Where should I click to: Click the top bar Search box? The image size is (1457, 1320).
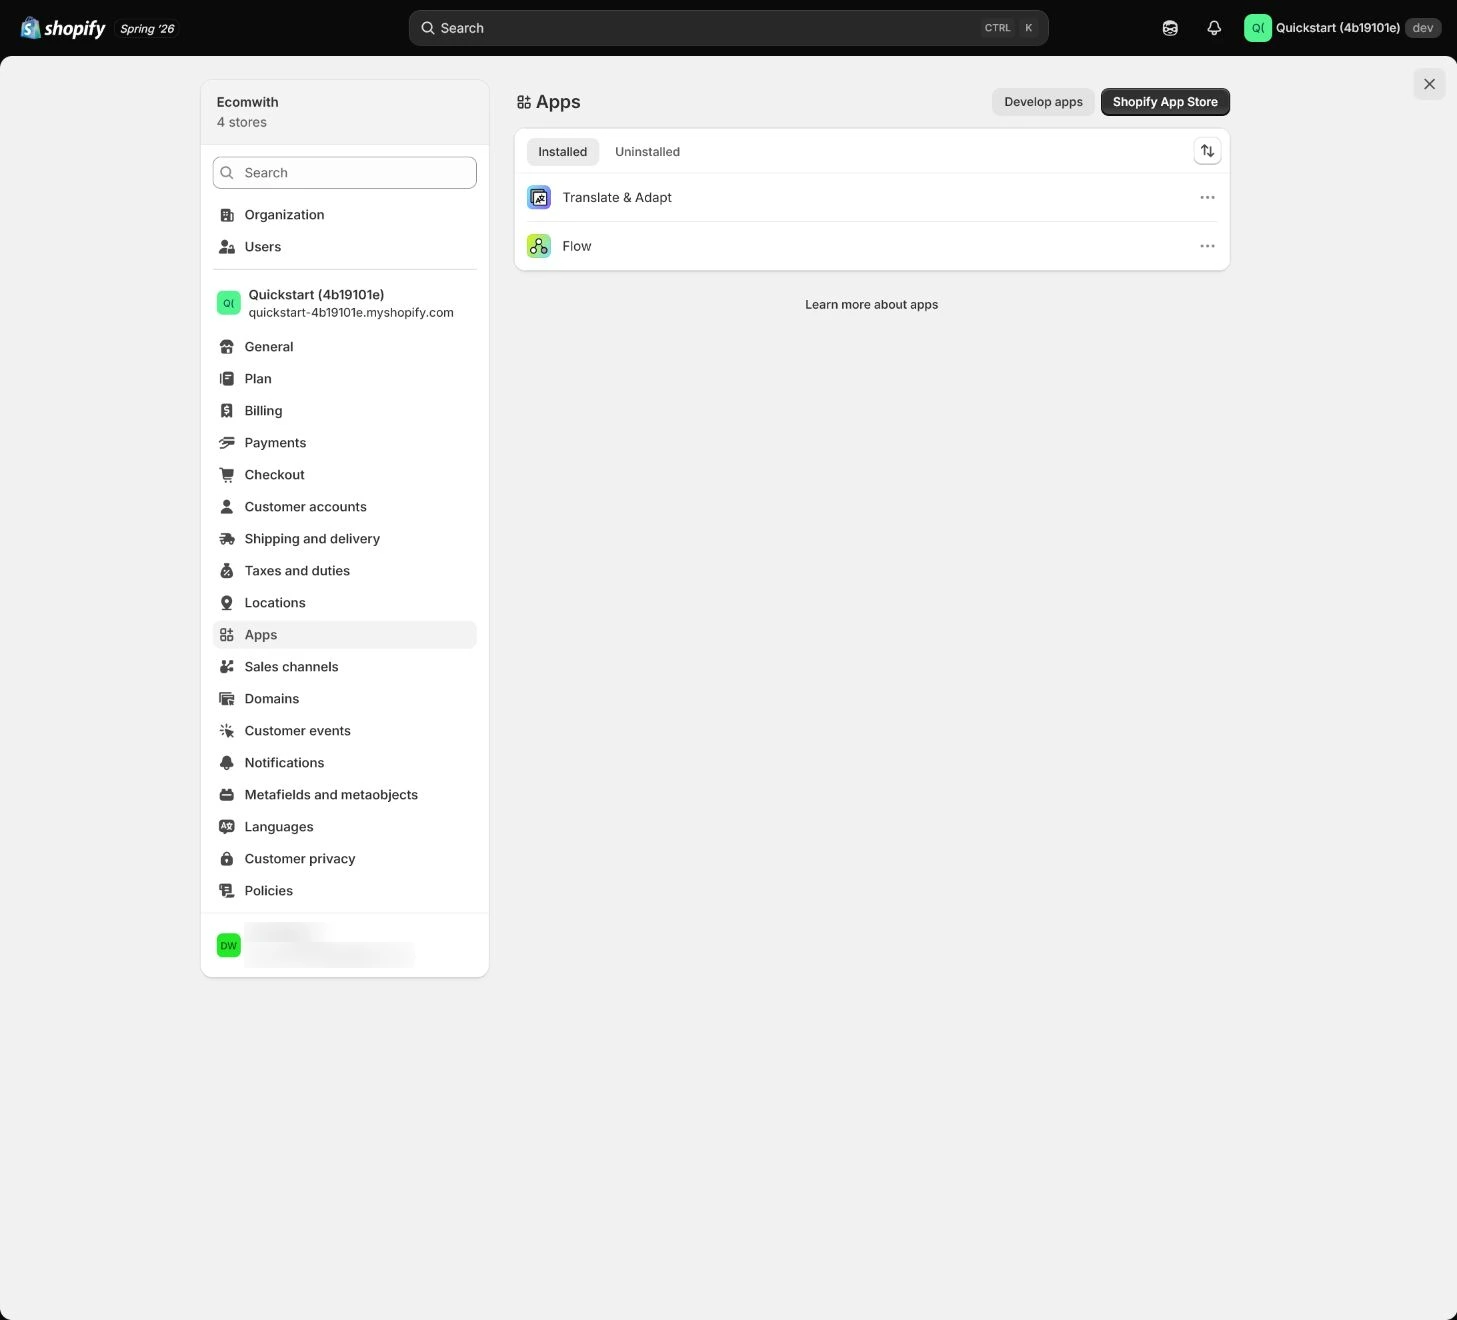tap(728, 28)
